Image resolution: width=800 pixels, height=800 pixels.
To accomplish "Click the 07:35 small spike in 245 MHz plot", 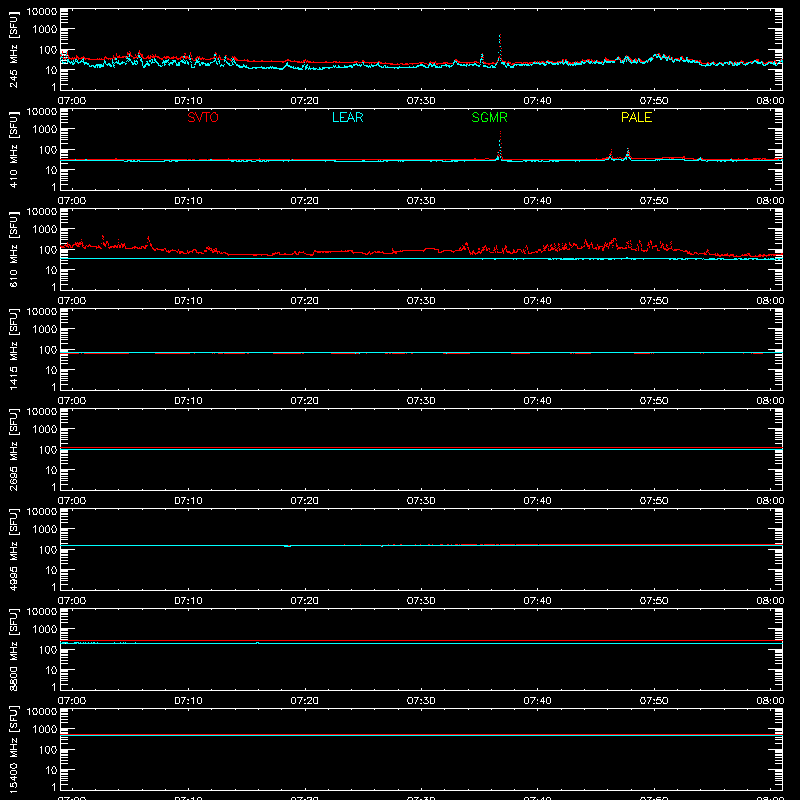I will coord(482,58).
